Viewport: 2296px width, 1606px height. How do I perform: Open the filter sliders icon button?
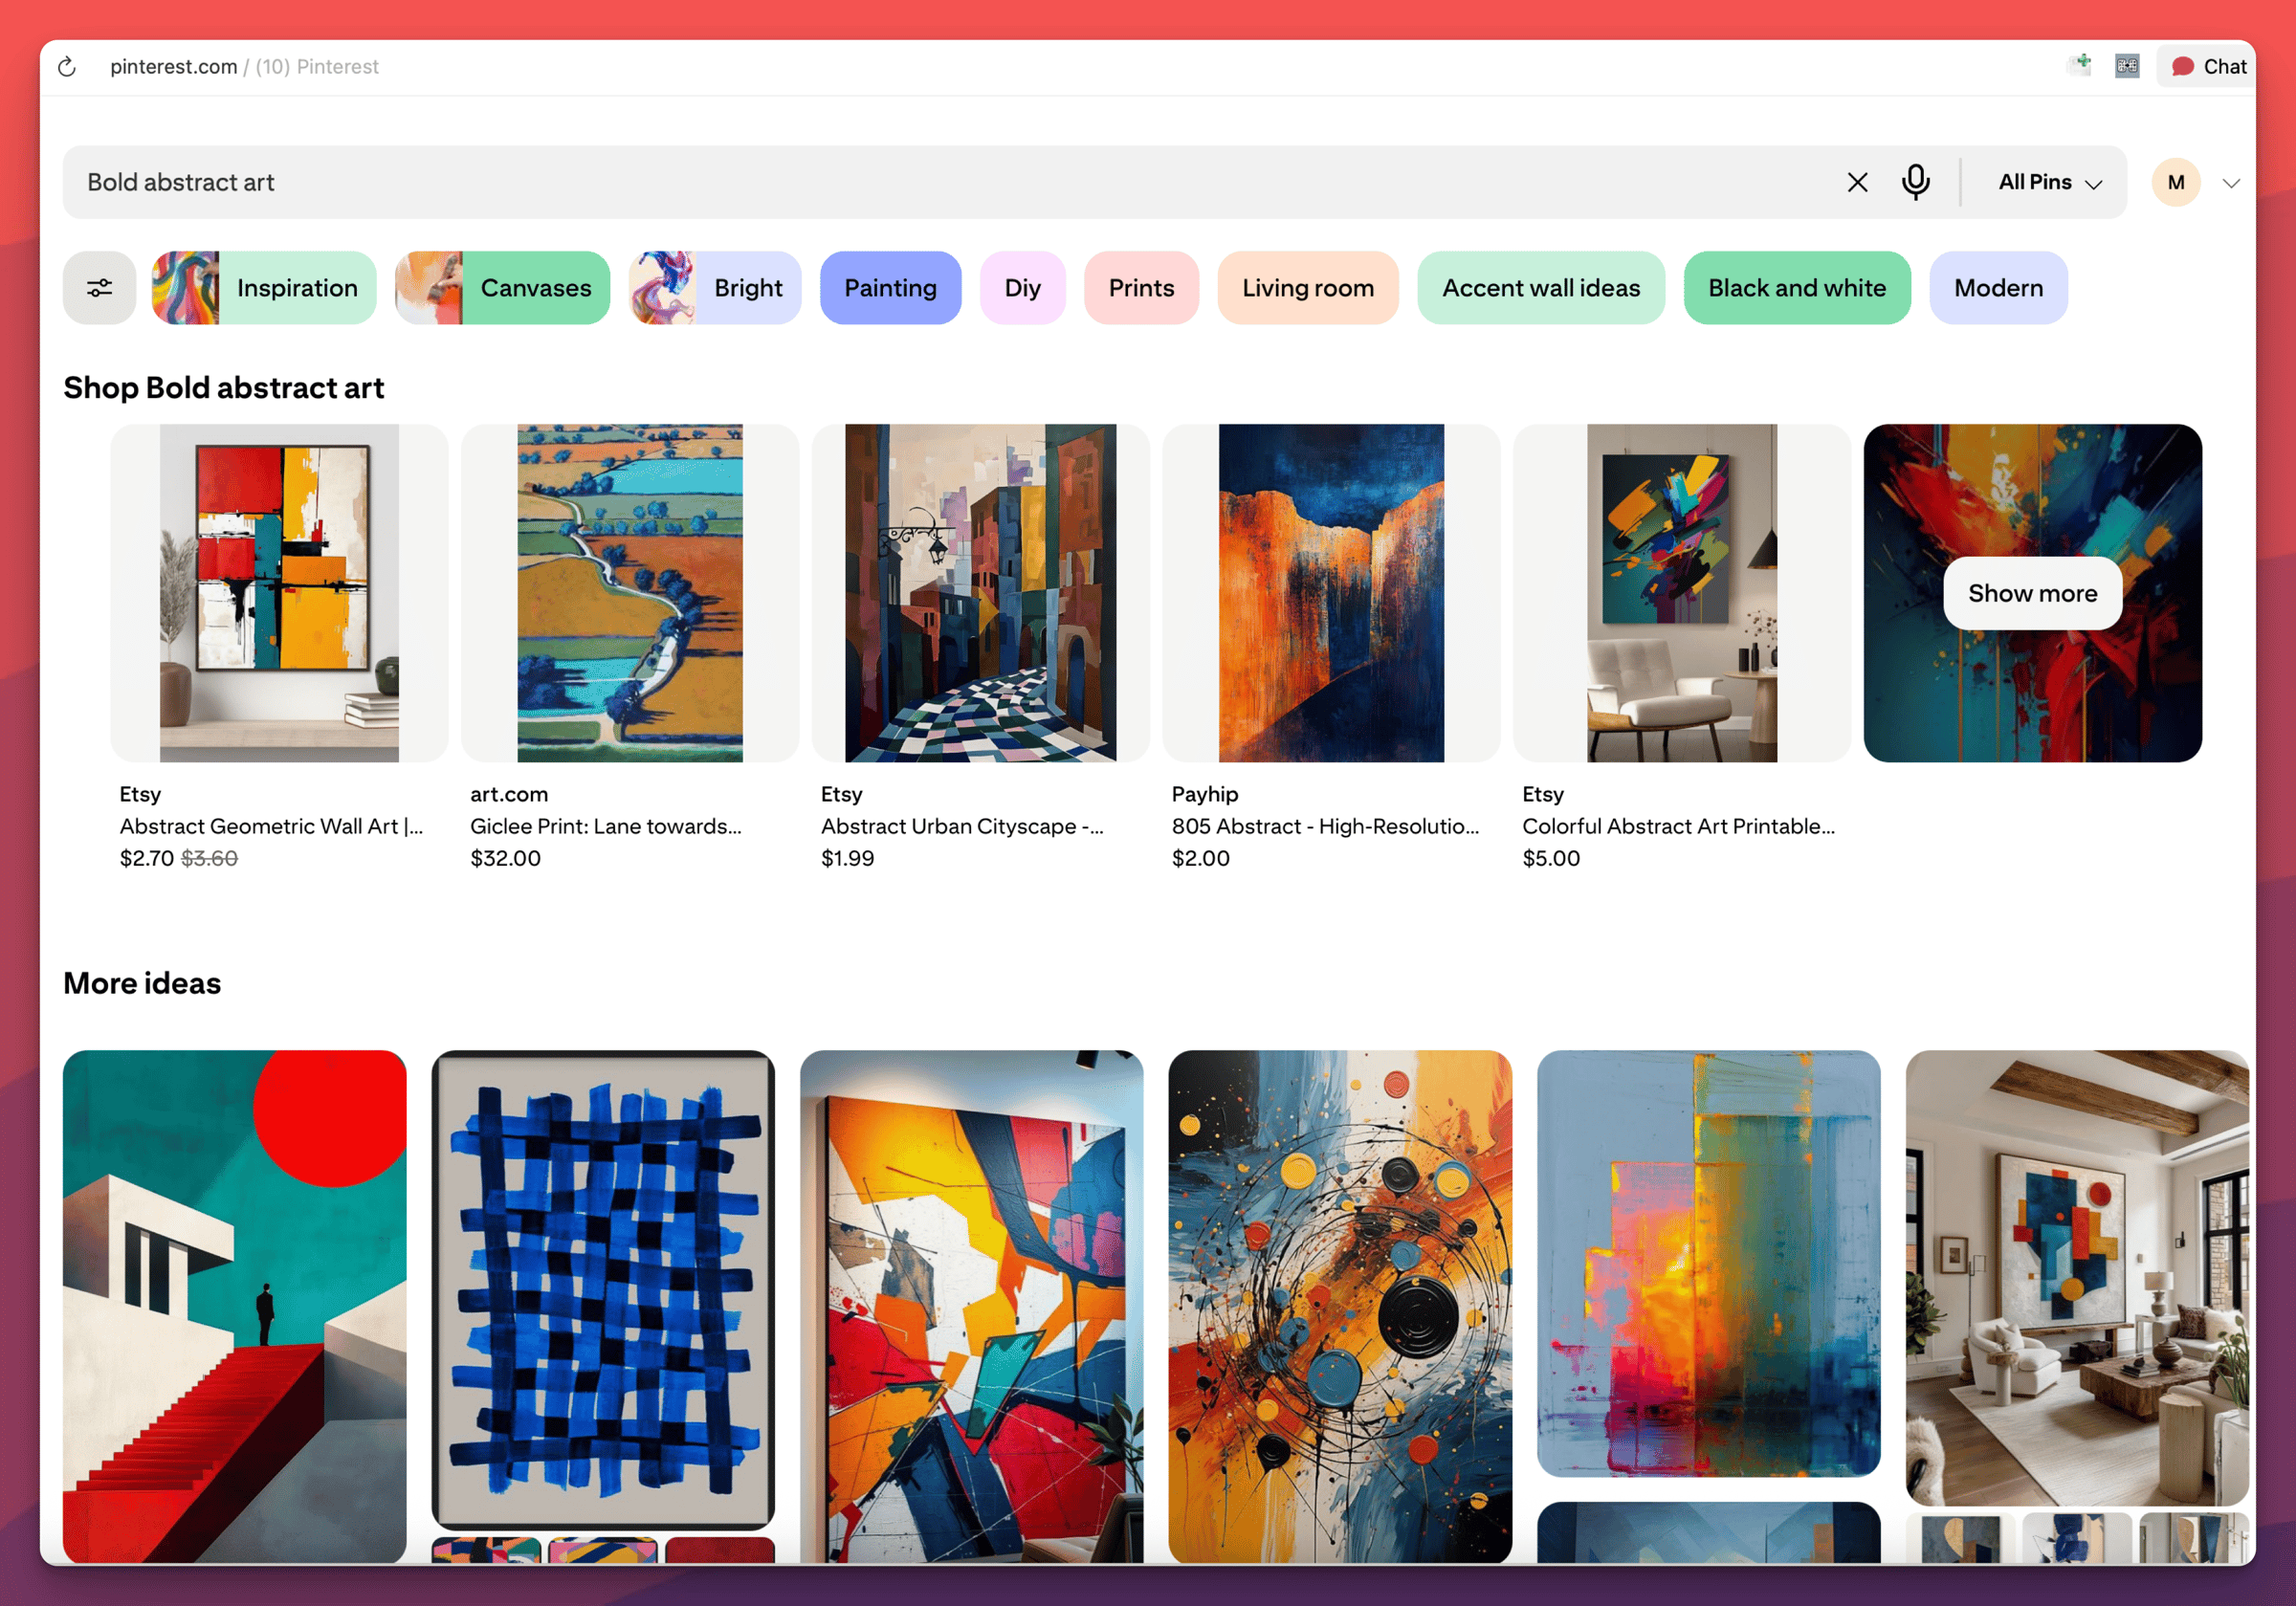click(99, 288)
